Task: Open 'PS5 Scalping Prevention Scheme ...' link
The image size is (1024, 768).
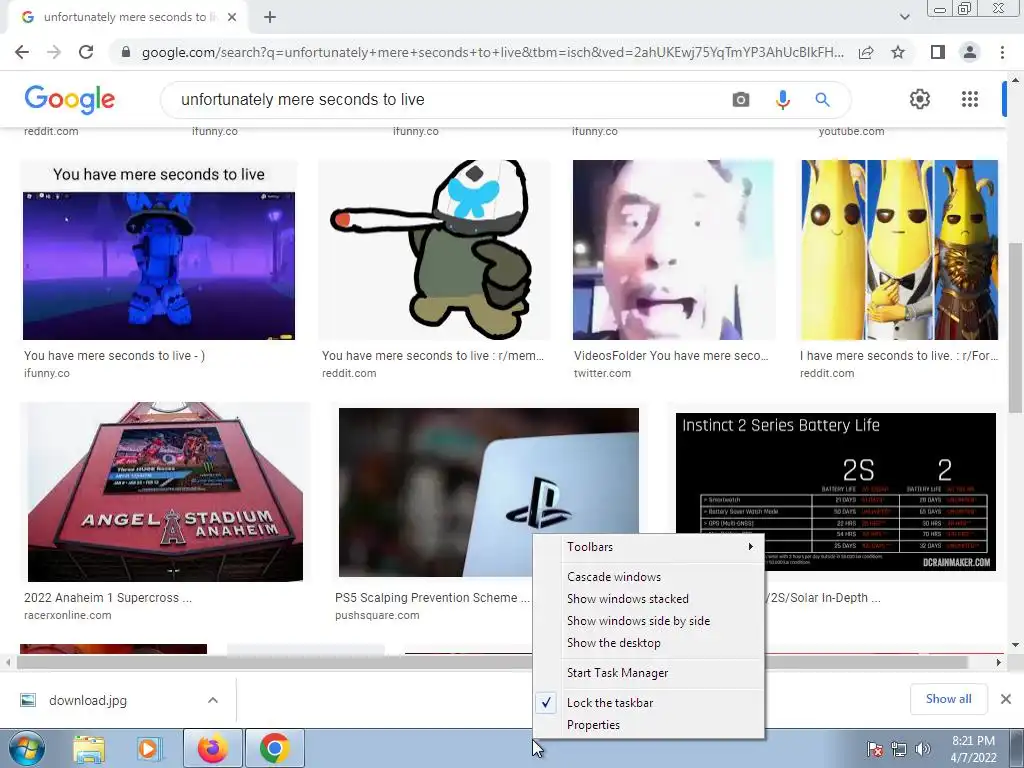Action: (x=432, y=598)
